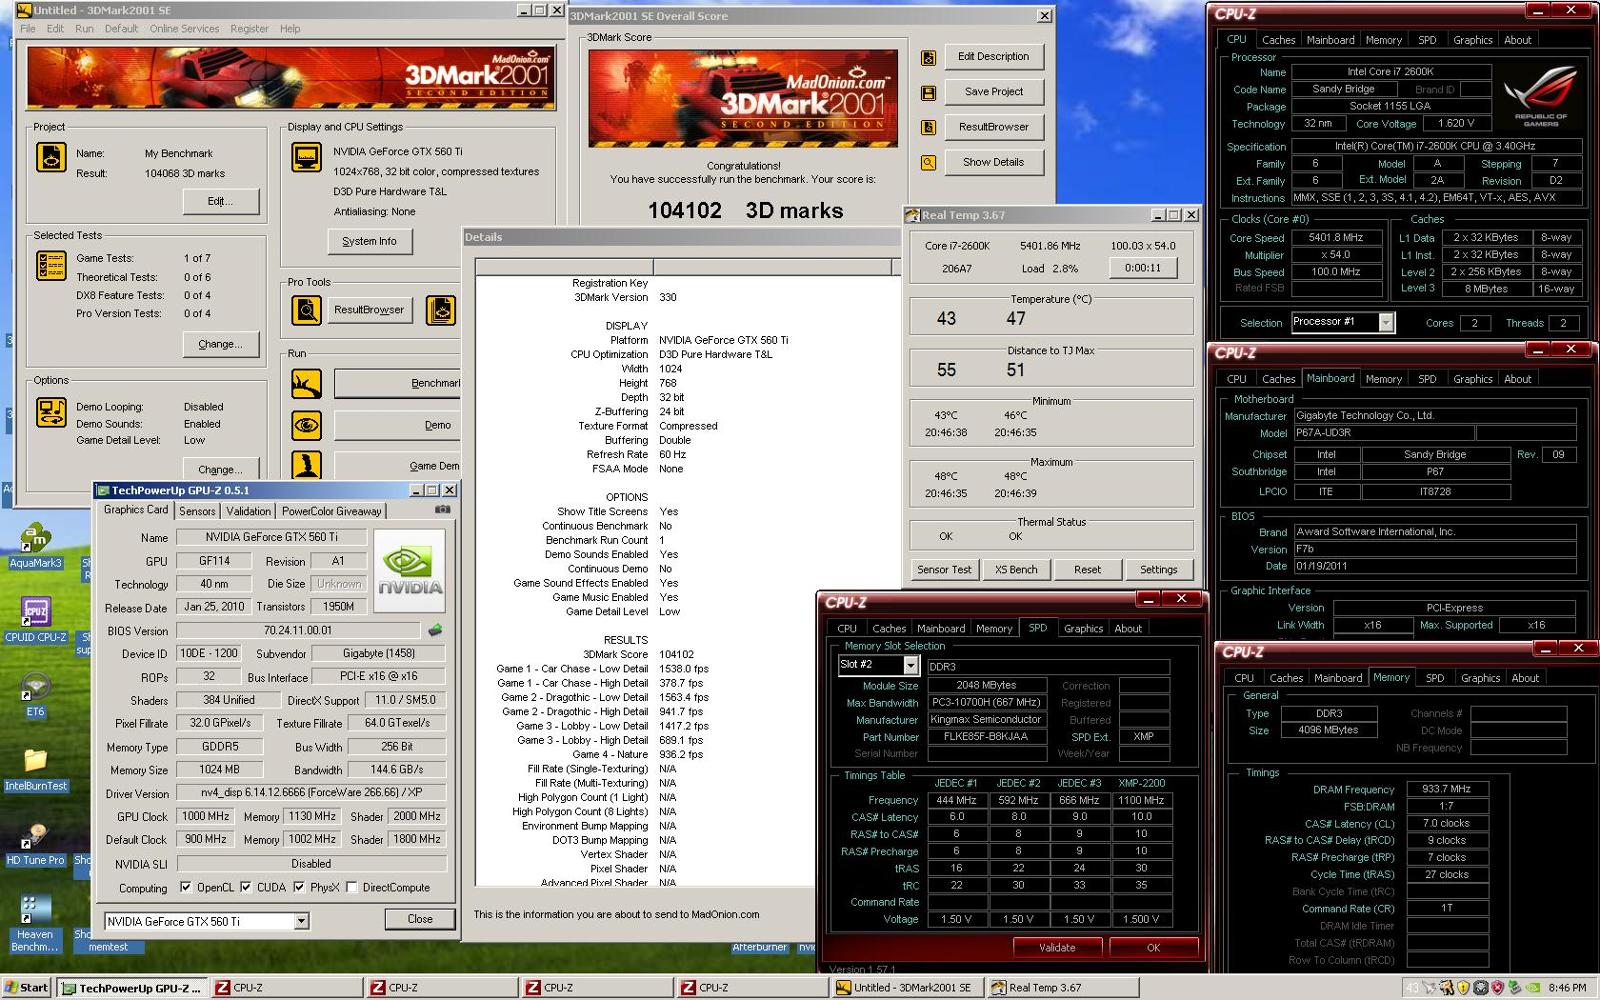Open the ET6 desktop icon
1600x1000 pixels.
pyautogui.click(x=35, y=695)
